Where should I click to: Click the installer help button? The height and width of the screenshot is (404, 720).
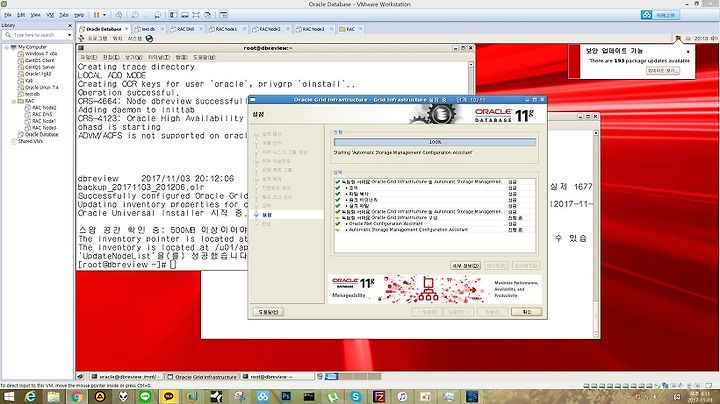268,312
